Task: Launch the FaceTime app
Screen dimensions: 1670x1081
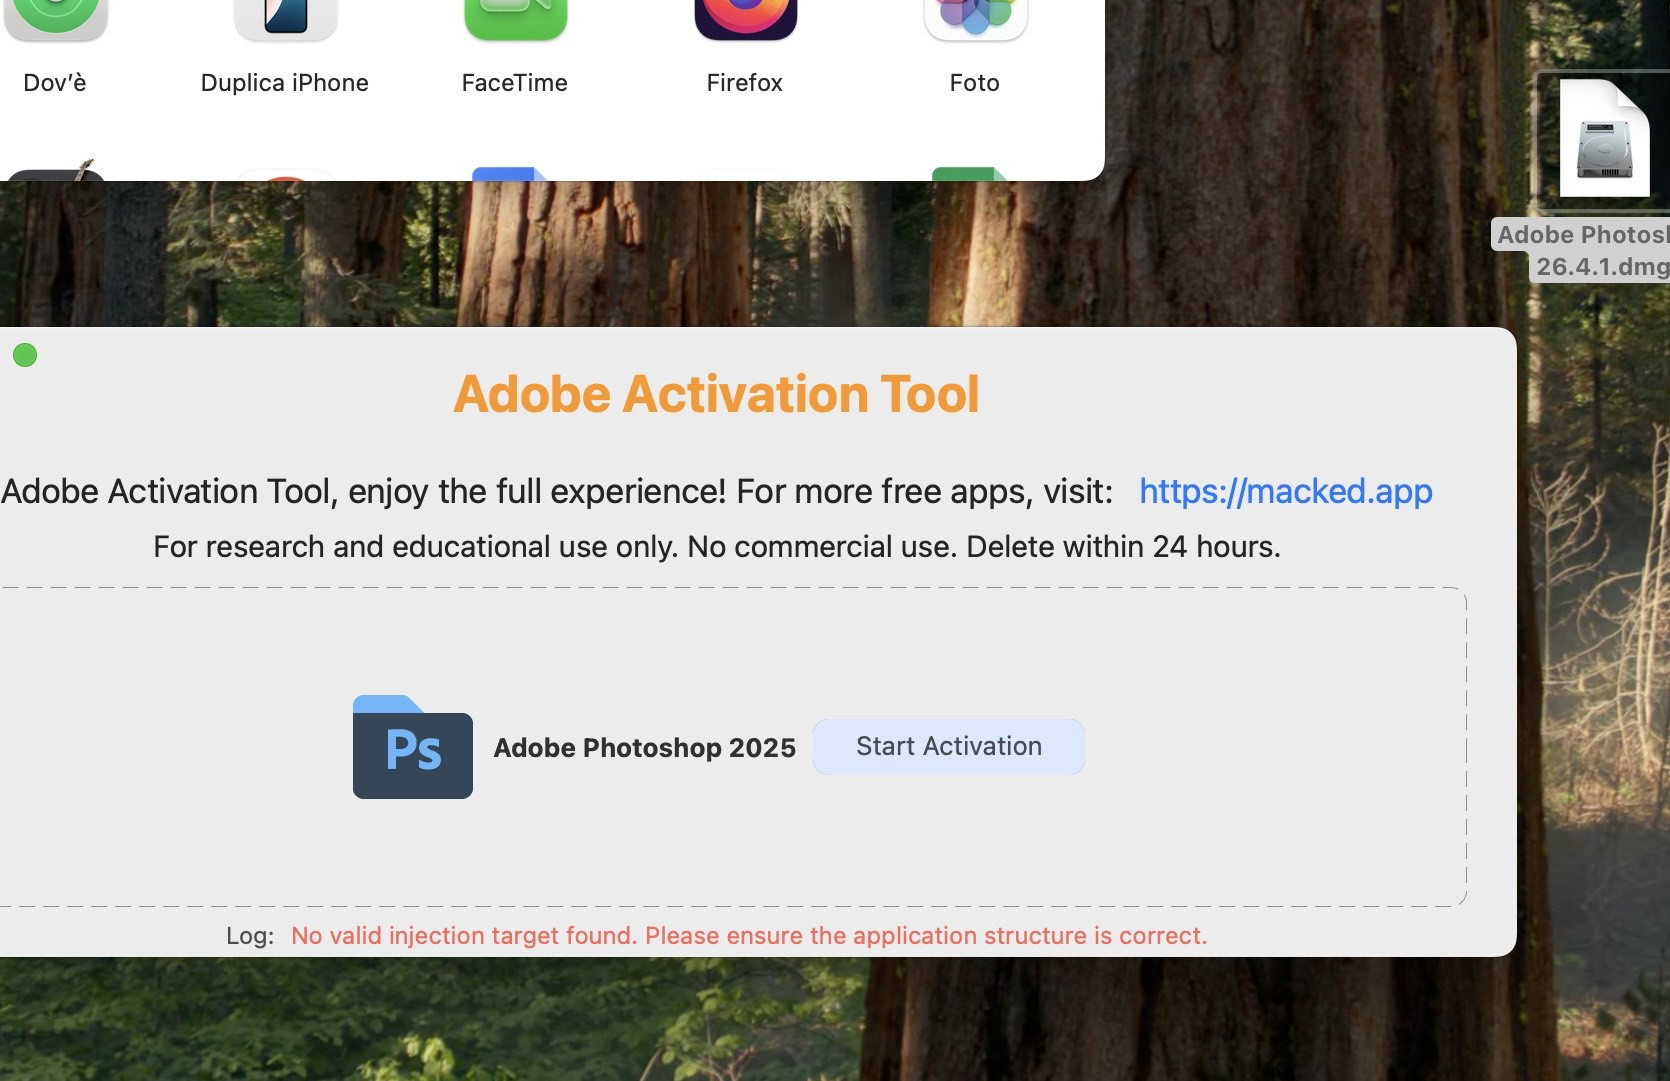Action: coord(515,18)
